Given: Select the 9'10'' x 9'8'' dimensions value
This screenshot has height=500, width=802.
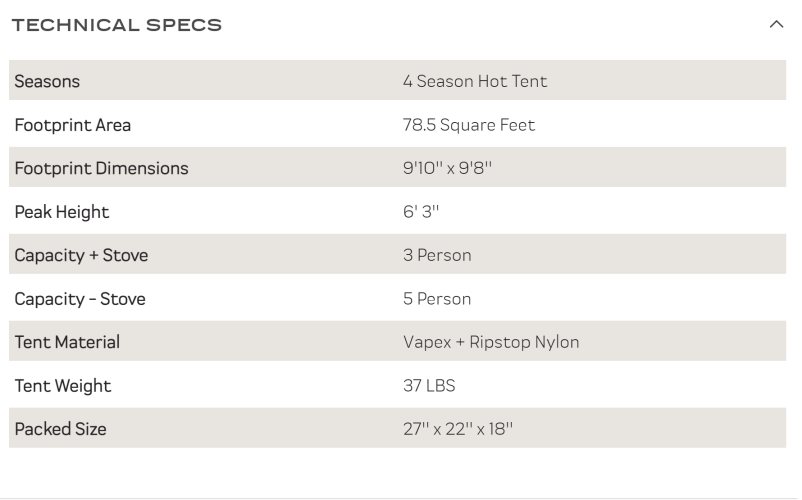Looking at the screenshot, I should pos(447,168).
